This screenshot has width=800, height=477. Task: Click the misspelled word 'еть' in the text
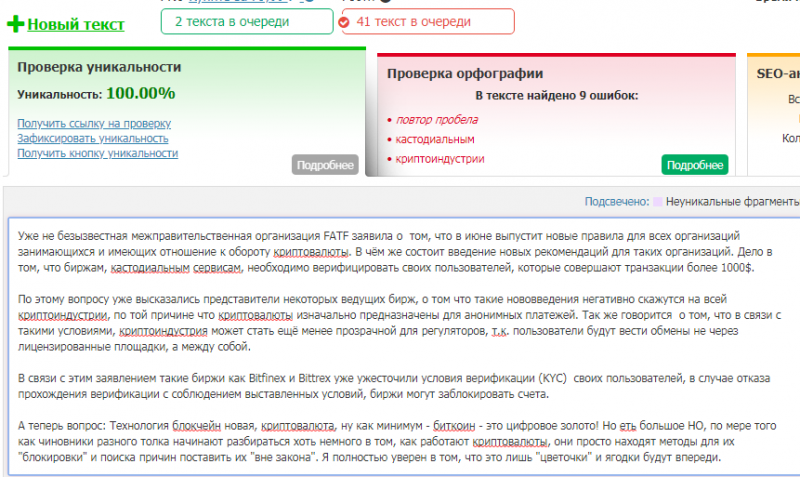coord(628,425)
